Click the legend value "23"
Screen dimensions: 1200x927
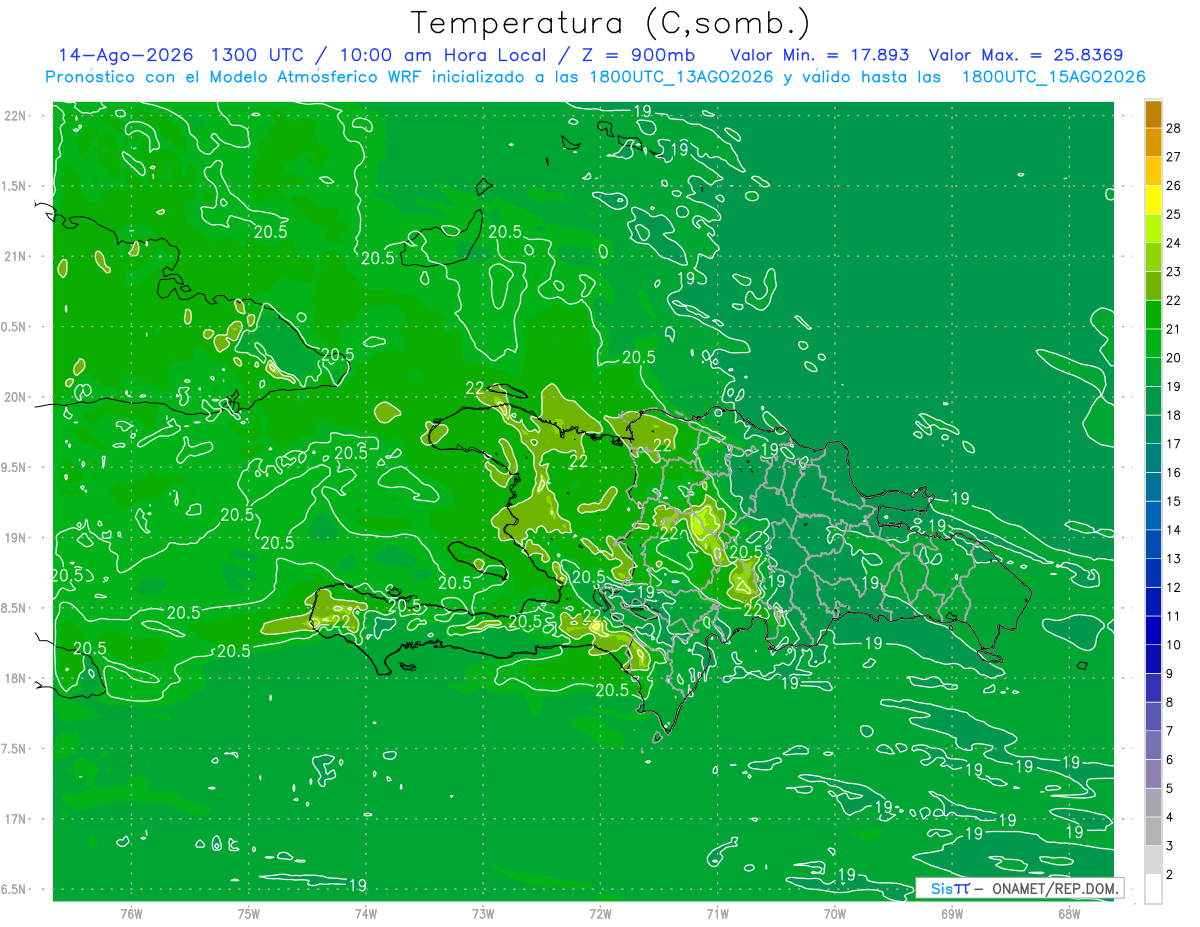tap(1174, 271)
